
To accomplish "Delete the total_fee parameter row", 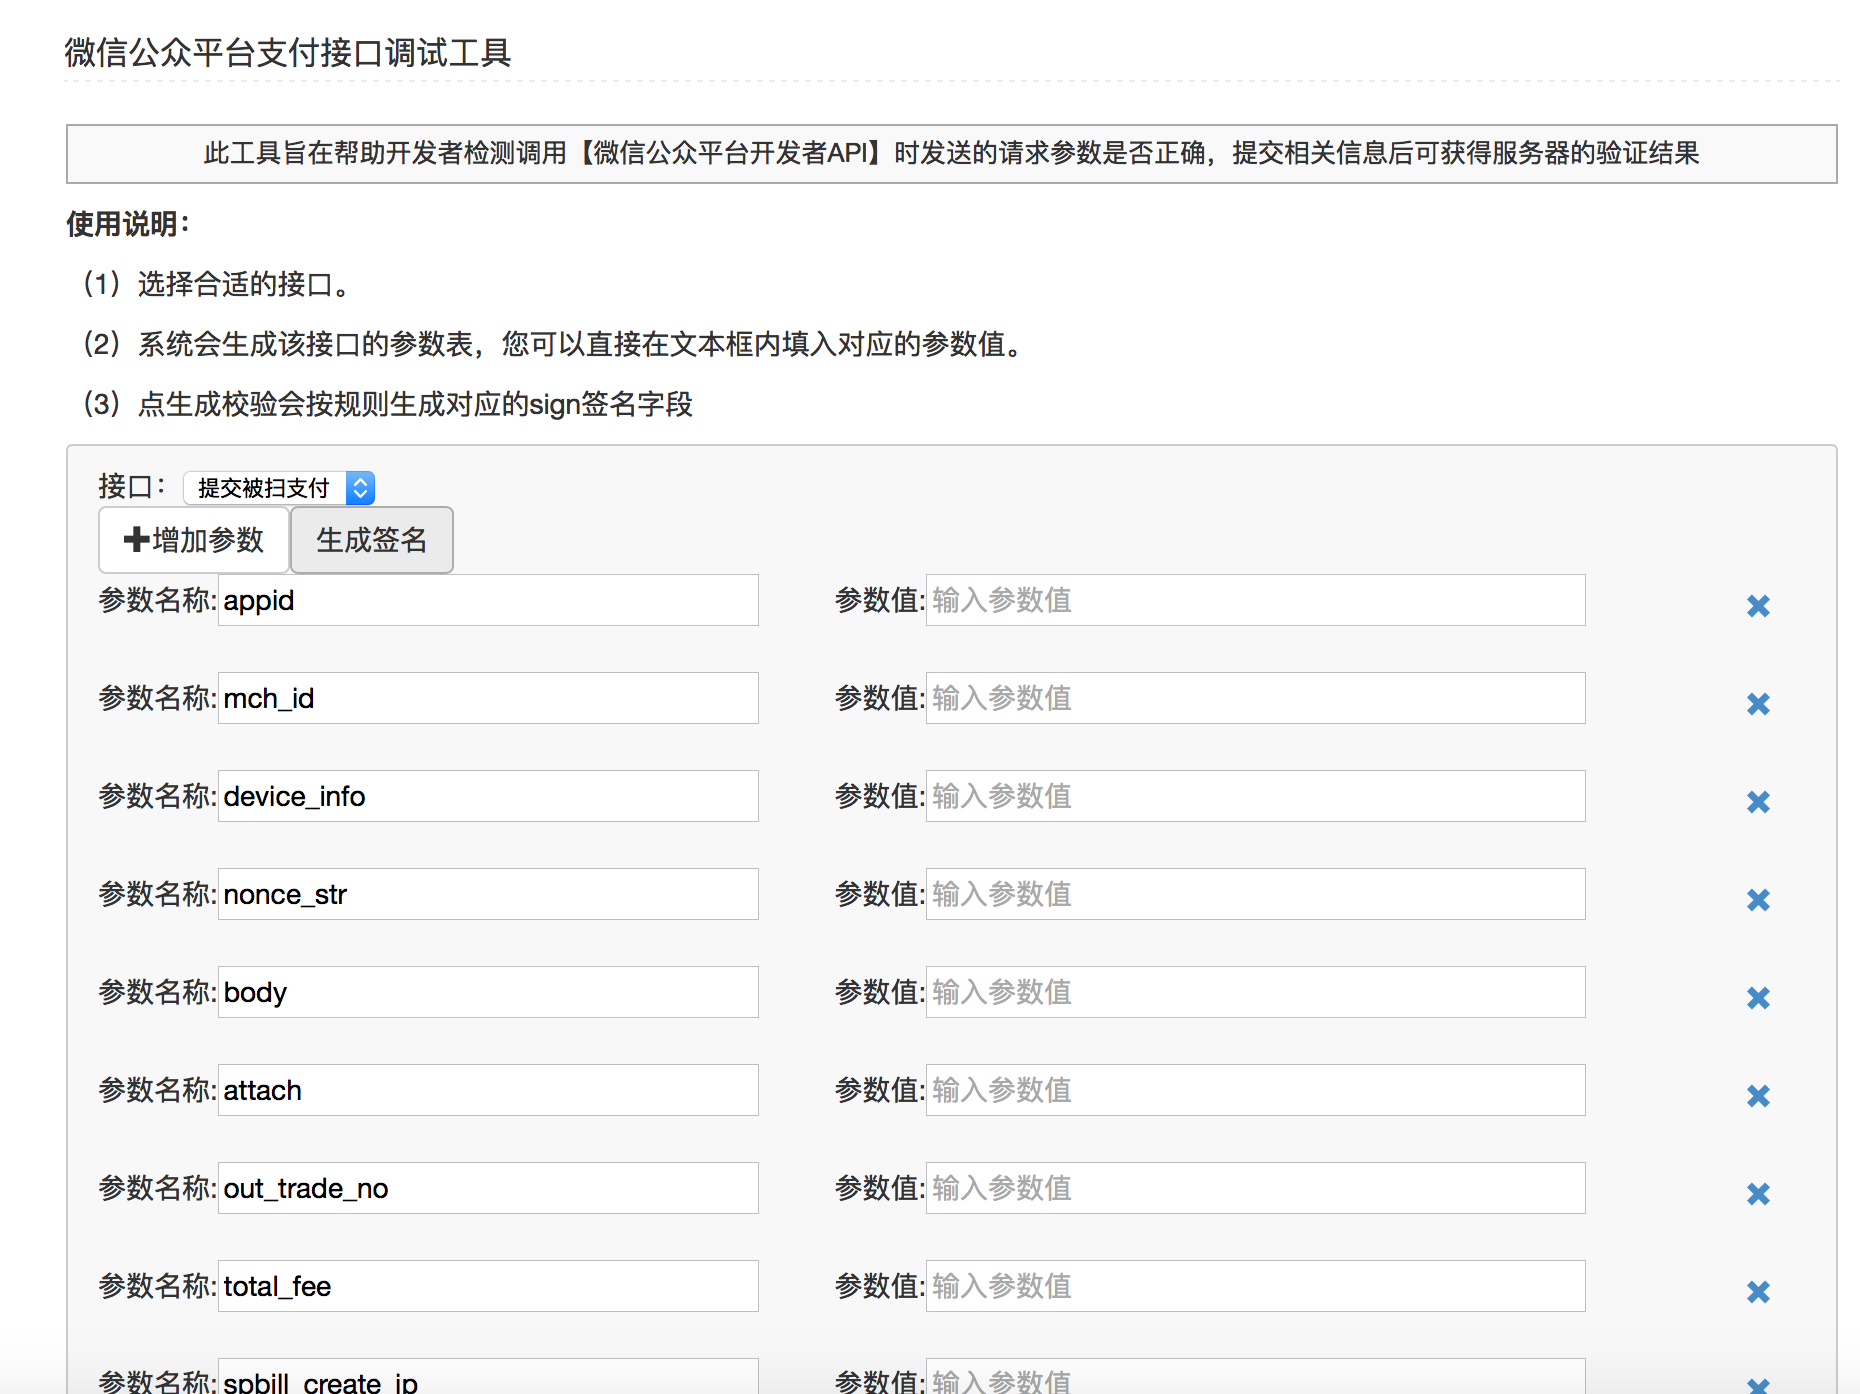I will [x=1758, y=1292].
